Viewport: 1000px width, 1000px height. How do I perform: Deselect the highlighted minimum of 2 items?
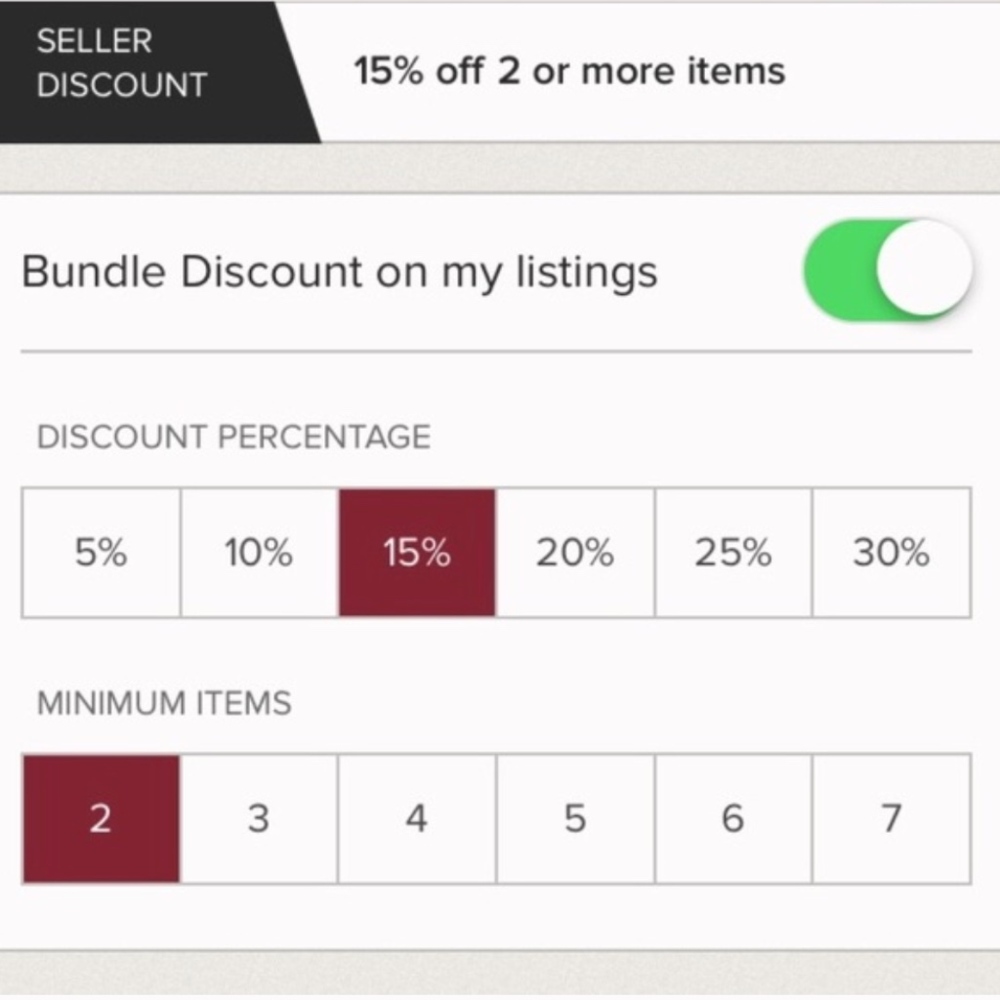coord(99,818)
